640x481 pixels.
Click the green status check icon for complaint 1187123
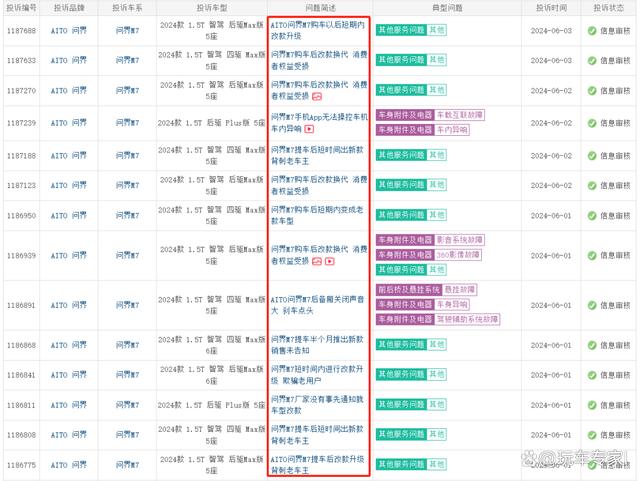pos(592,185)
